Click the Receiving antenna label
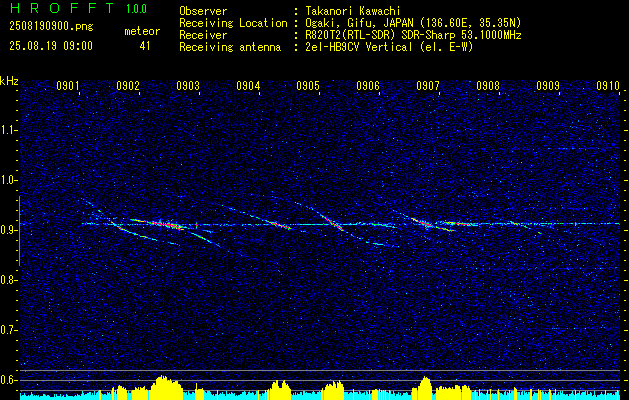 click(x=230, y=47)
